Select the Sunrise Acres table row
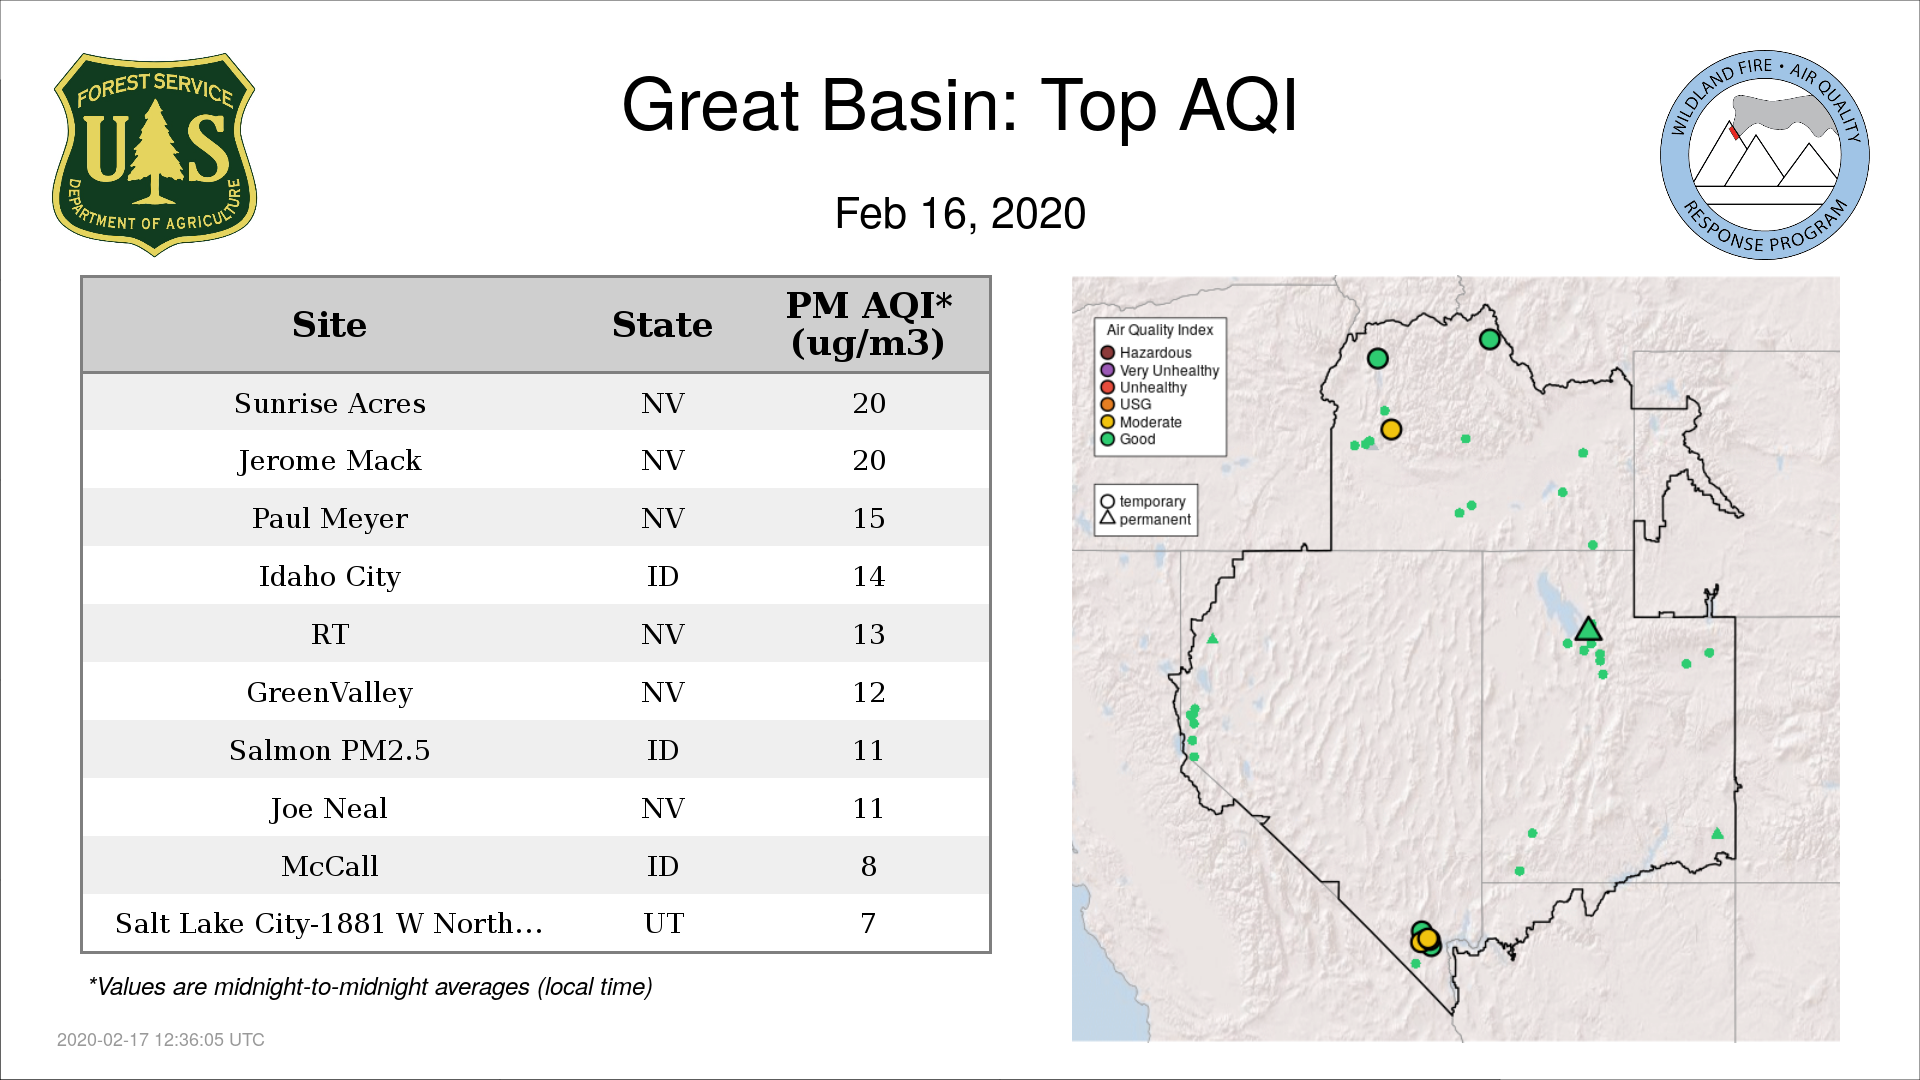The width and height of the screenshot is (1920, 1080). (536, 403)
